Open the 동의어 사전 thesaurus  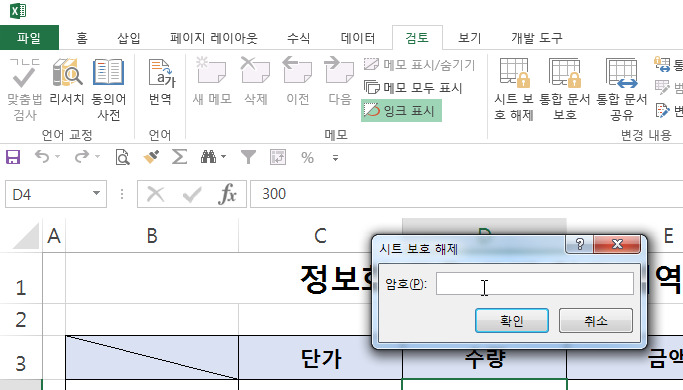tap(108, 89)
